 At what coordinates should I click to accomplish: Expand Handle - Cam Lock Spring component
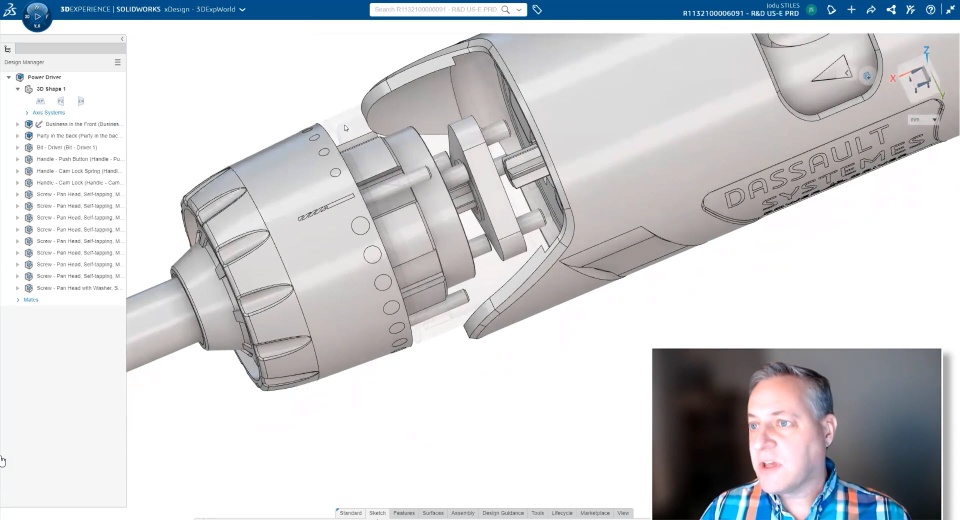18,171
